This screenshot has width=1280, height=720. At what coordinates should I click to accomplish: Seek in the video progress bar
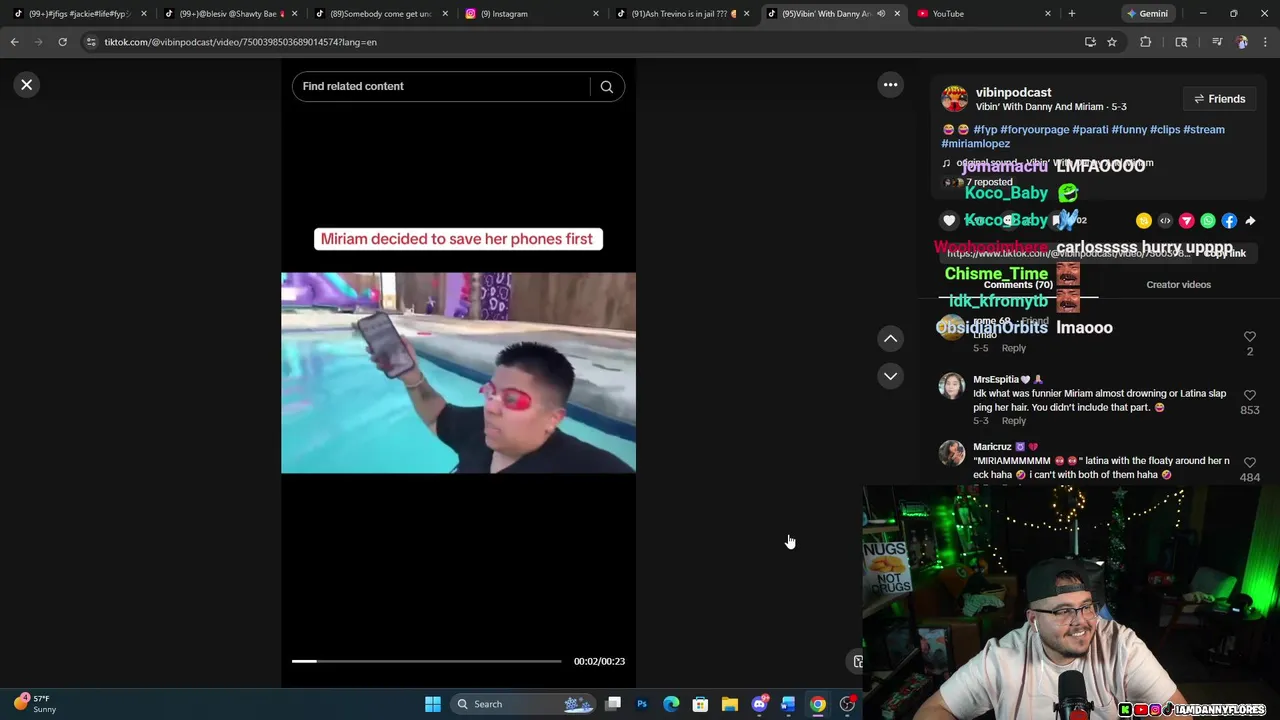point(427,661)
